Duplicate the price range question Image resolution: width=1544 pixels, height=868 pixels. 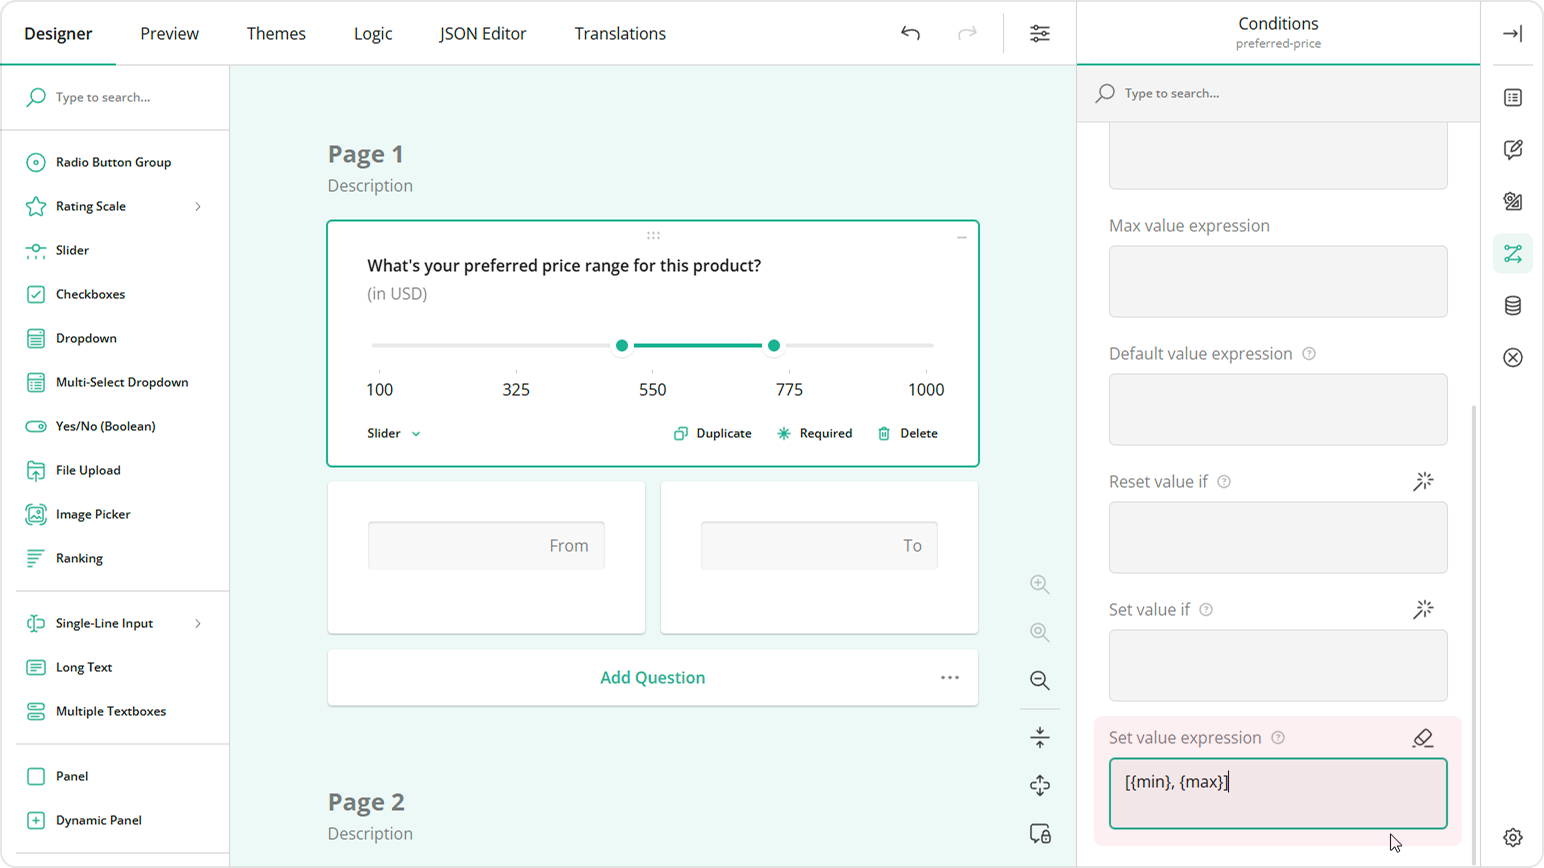712,433
